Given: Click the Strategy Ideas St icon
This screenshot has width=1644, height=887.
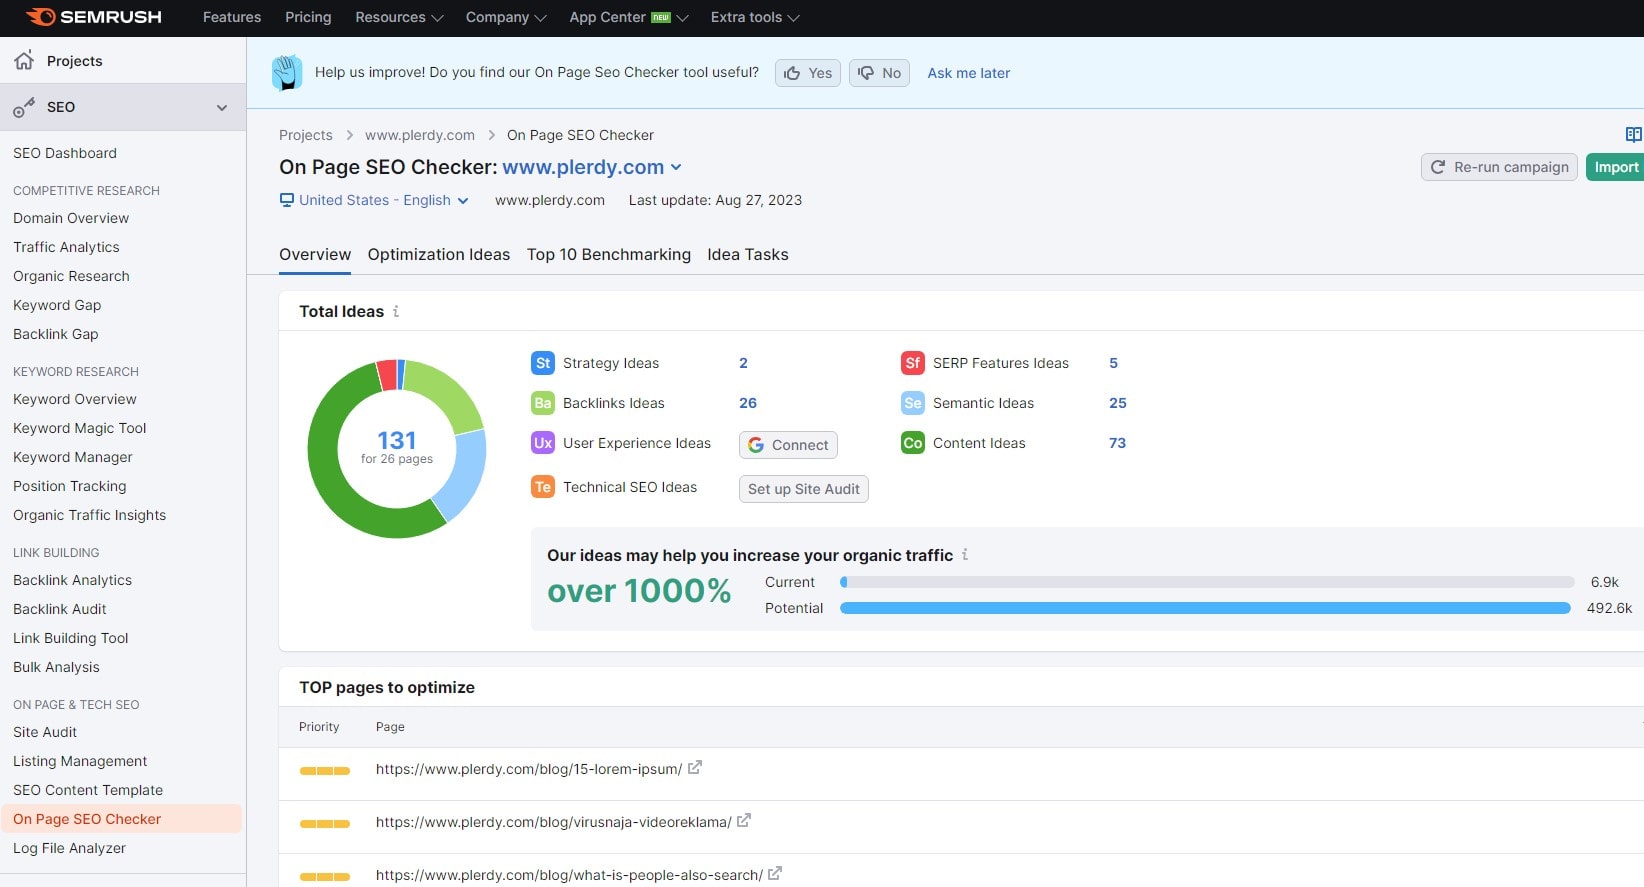Looking at the screenshot, I should 542,363.
